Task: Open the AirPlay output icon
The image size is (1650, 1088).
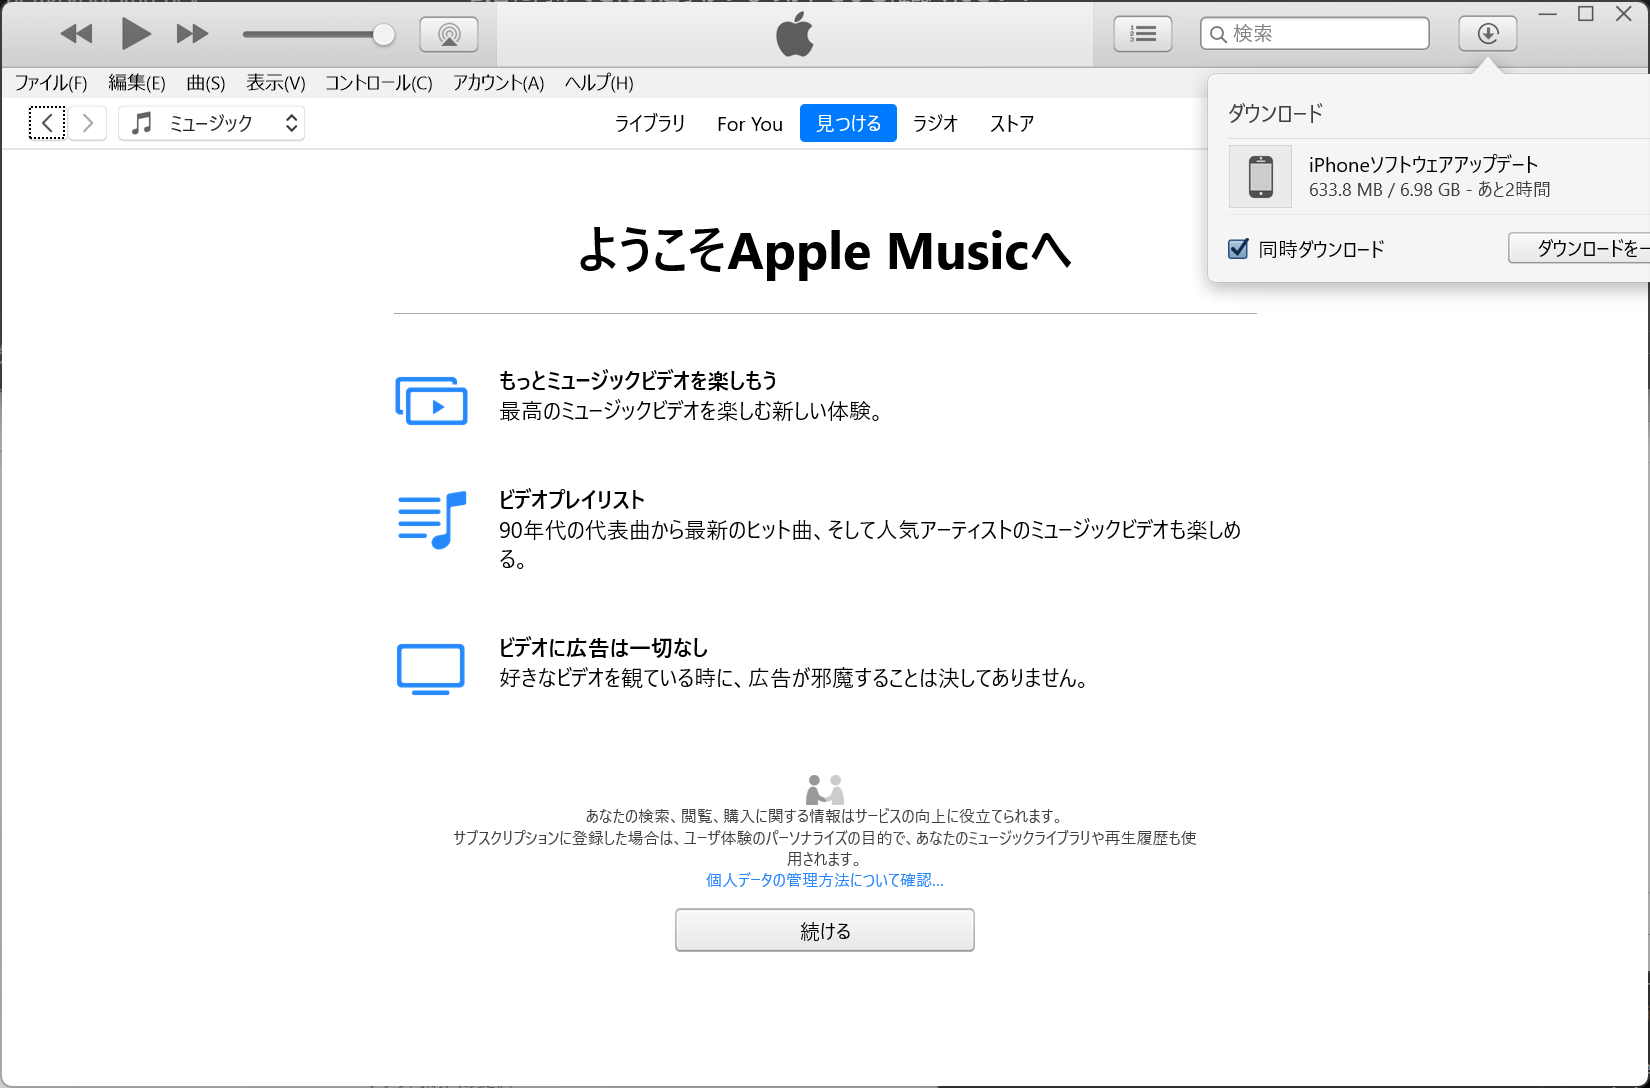Action: [x=449, y=34]
